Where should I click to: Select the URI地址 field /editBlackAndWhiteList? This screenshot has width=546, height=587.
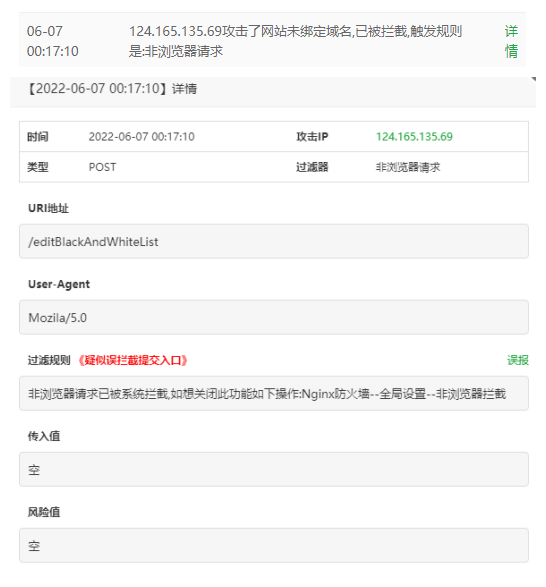(x=274, y=241)
